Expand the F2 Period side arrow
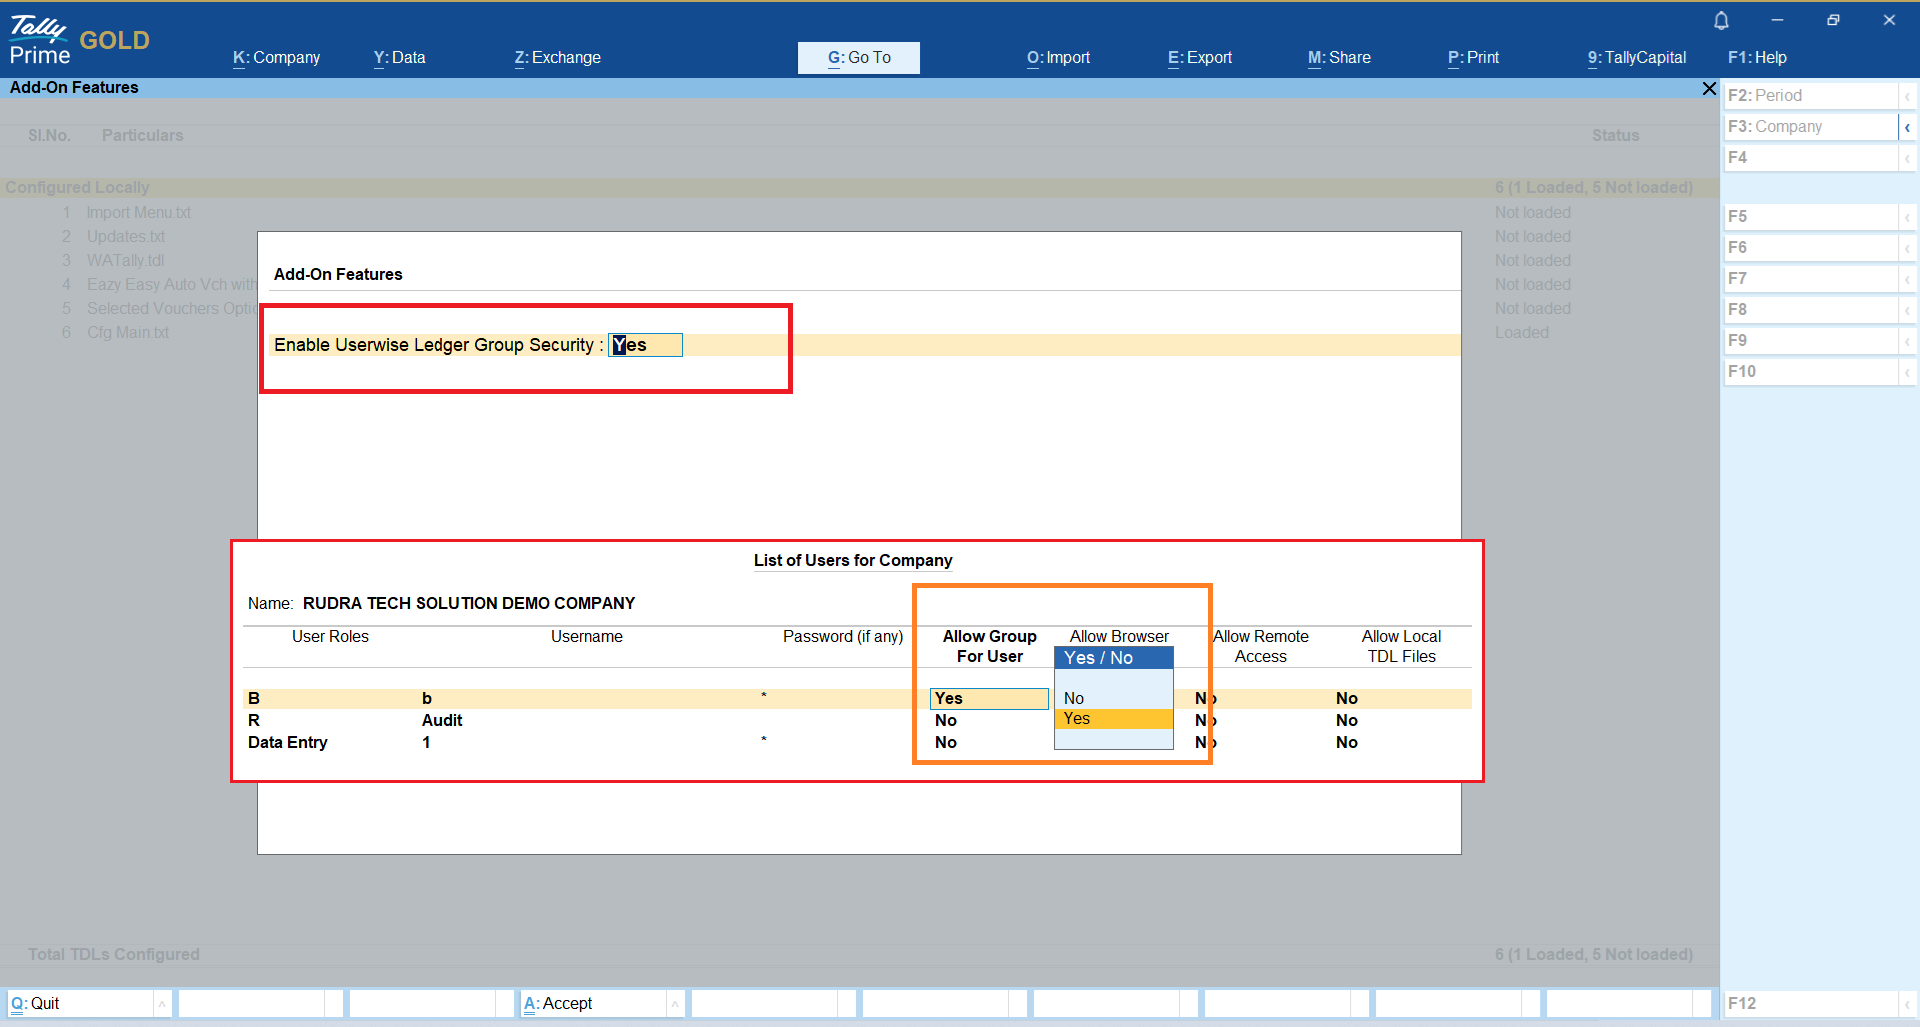Viewport: 1920px width, 1027px height. 1907,96
